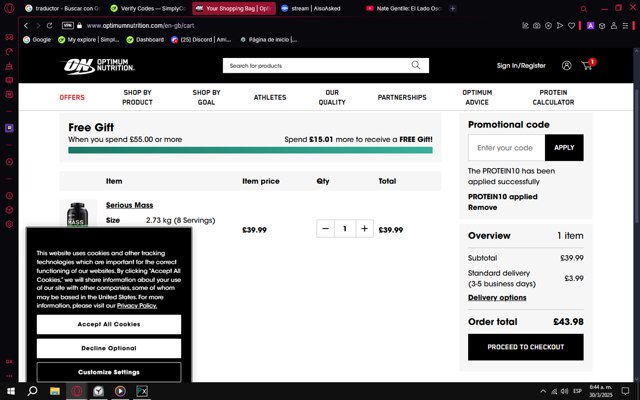This screenshot has width=640, height=400.
Task: Click the account profile icon in site header
Action: [567, 65]
